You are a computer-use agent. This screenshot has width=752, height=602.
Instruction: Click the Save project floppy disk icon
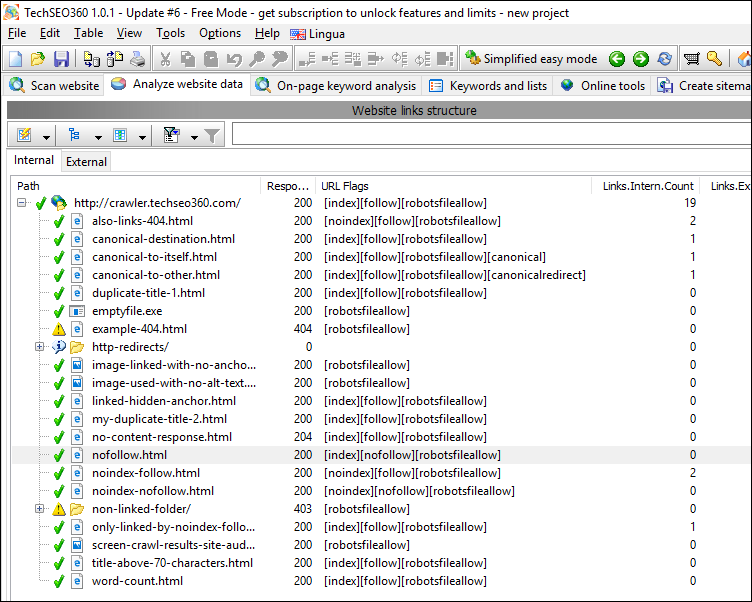coord(61,59)
